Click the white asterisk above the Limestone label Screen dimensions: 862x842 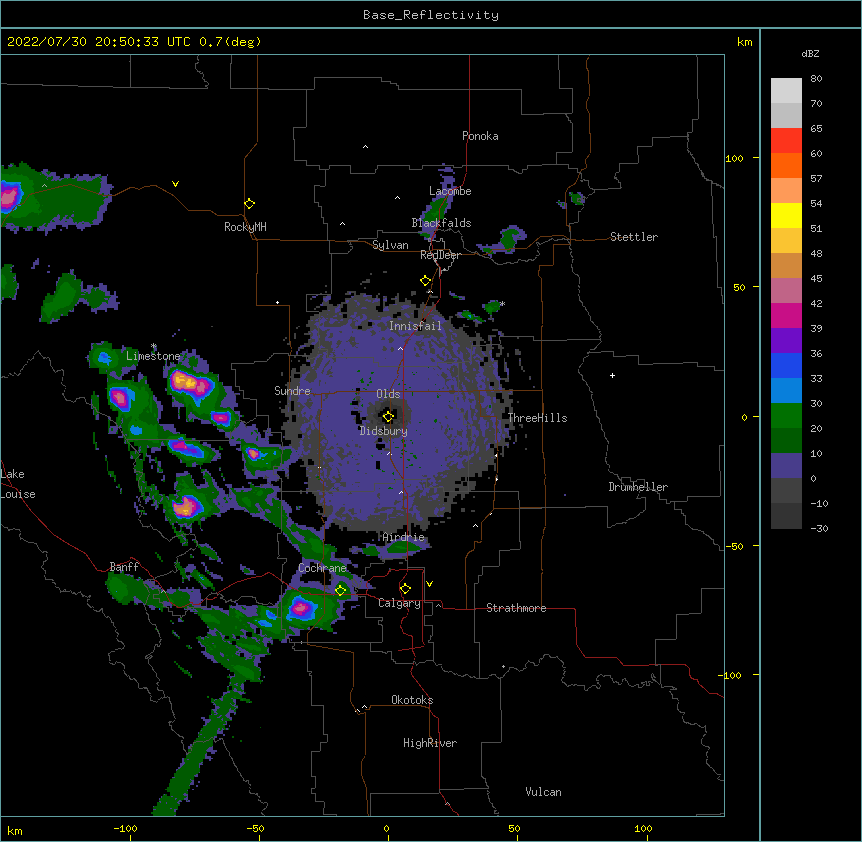[x=154, y=346]
